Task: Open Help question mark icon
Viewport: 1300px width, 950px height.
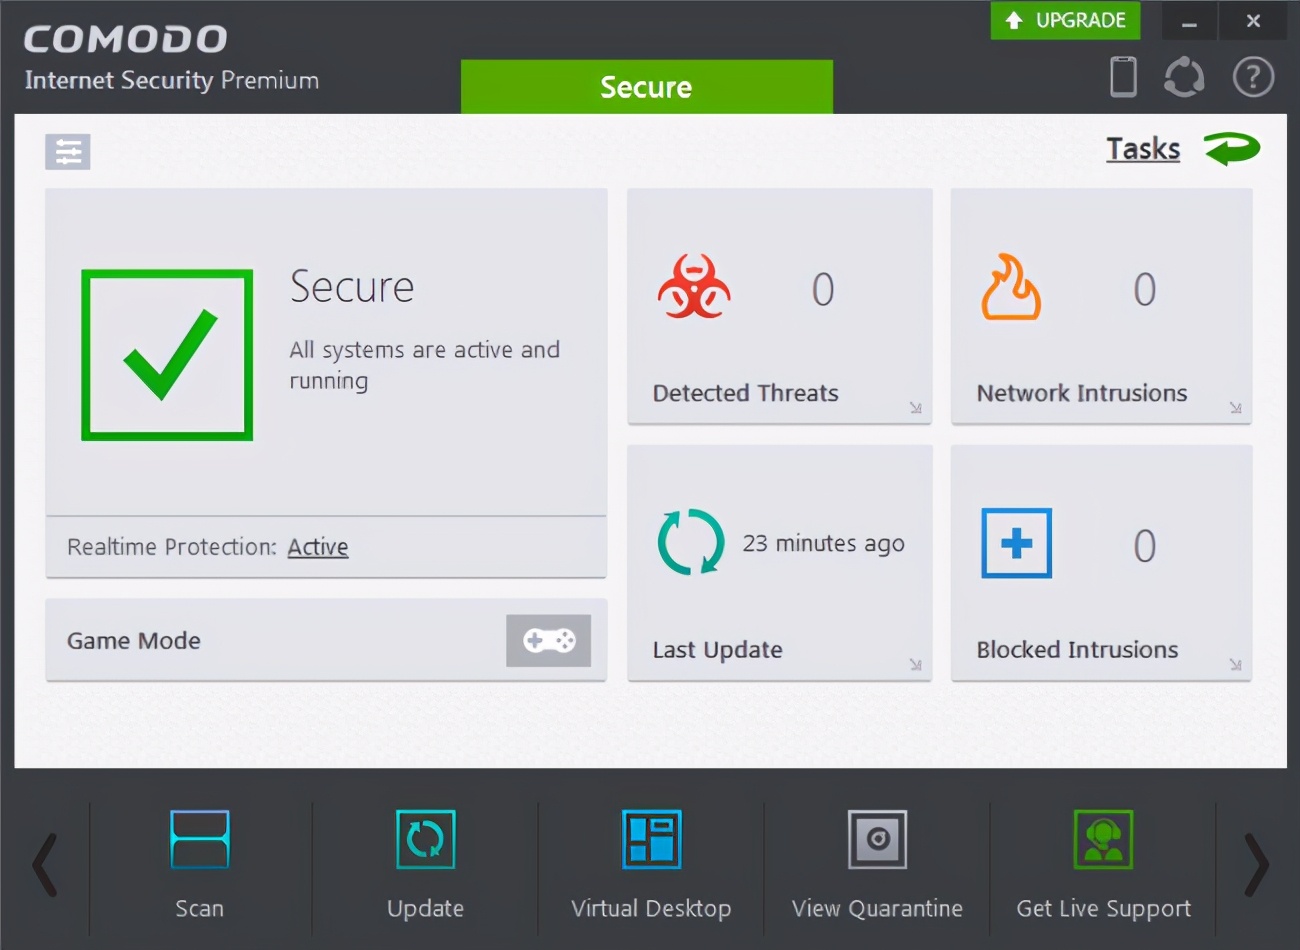Action: click(1253, 77)
